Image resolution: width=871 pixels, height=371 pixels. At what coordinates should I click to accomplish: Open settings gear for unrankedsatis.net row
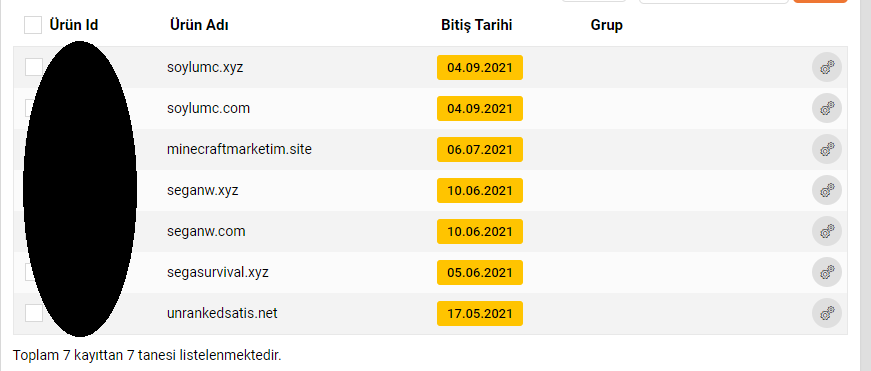coord(827,313)
